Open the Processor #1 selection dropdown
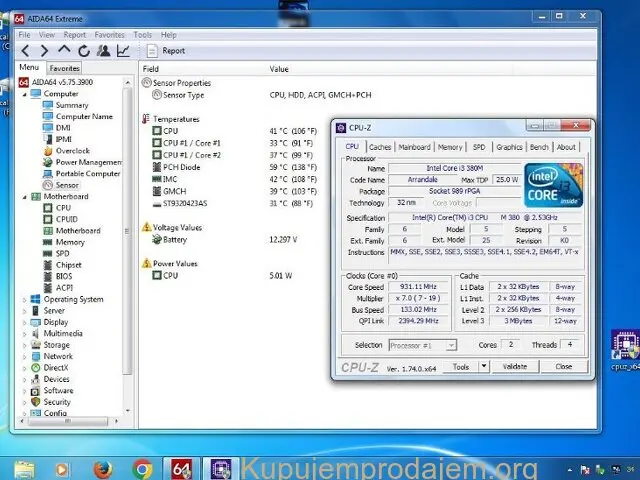The image size is (640, 480). tap(451, 345)
